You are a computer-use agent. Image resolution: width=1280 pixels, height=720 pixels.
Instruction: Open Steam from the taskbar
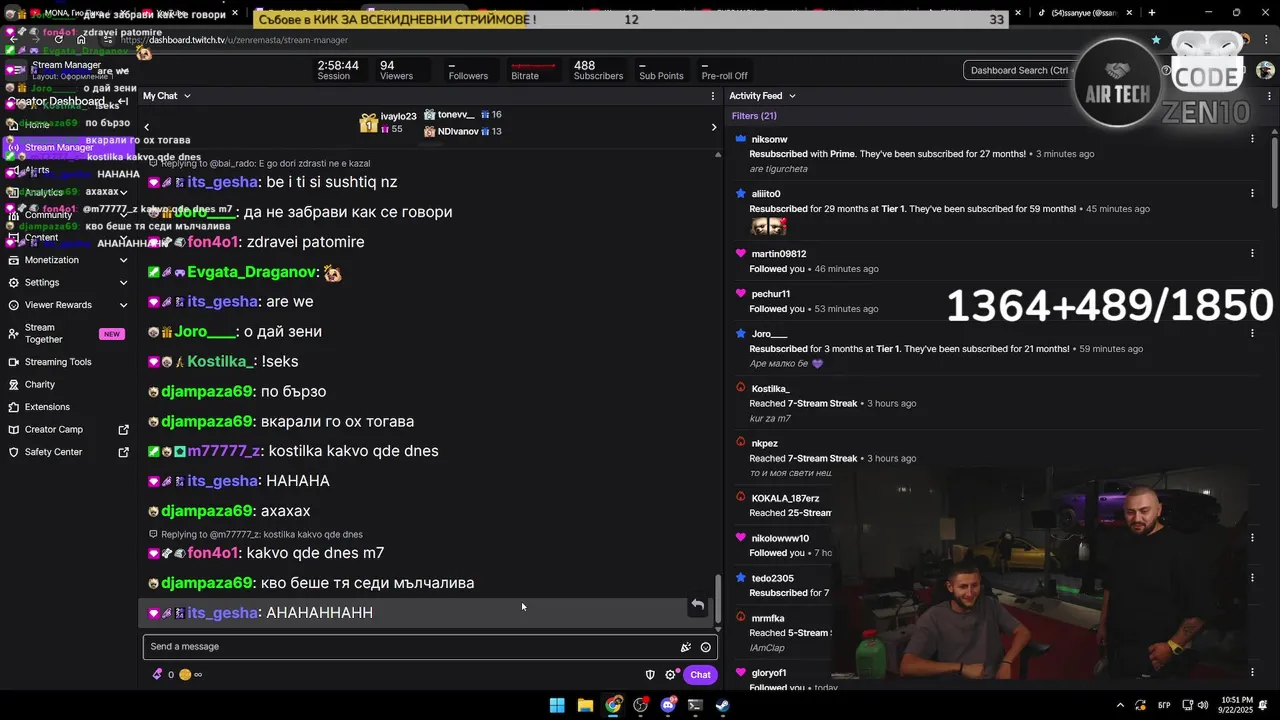(722, 705)
